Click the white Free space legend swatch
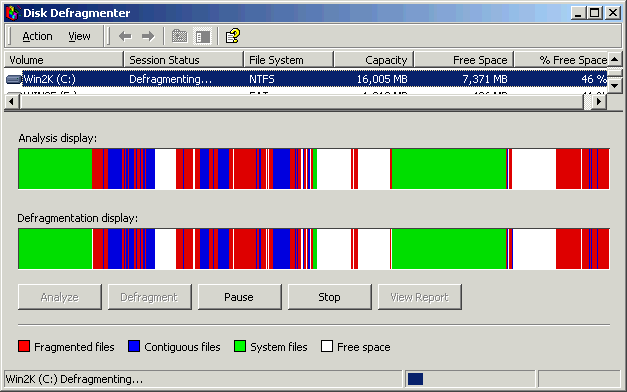The image size is (627, 392). (327, 346)
